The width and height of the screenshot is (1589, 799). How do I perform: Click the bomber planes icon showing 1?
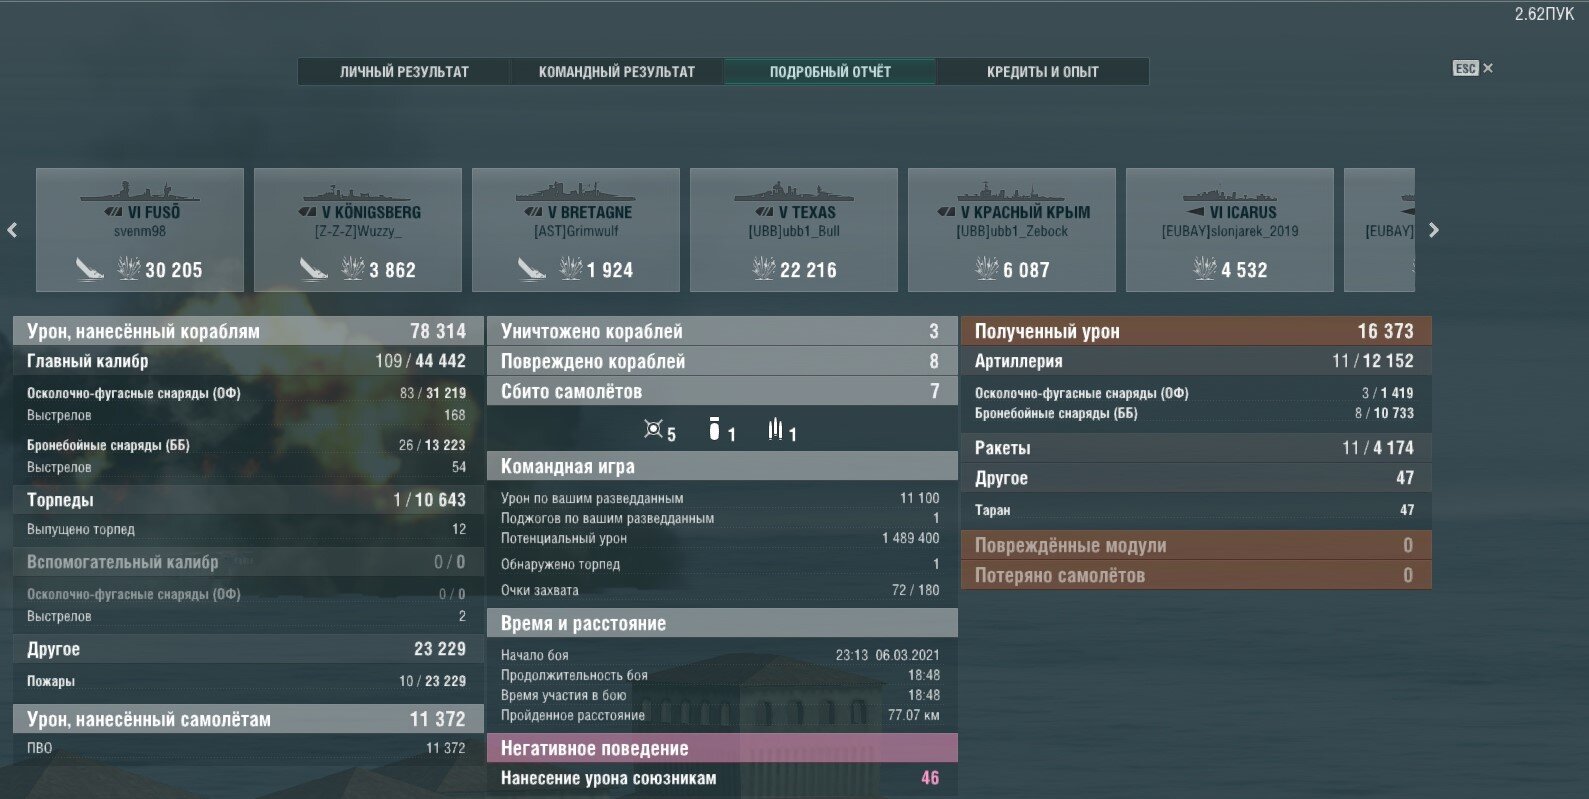[714, 429]
